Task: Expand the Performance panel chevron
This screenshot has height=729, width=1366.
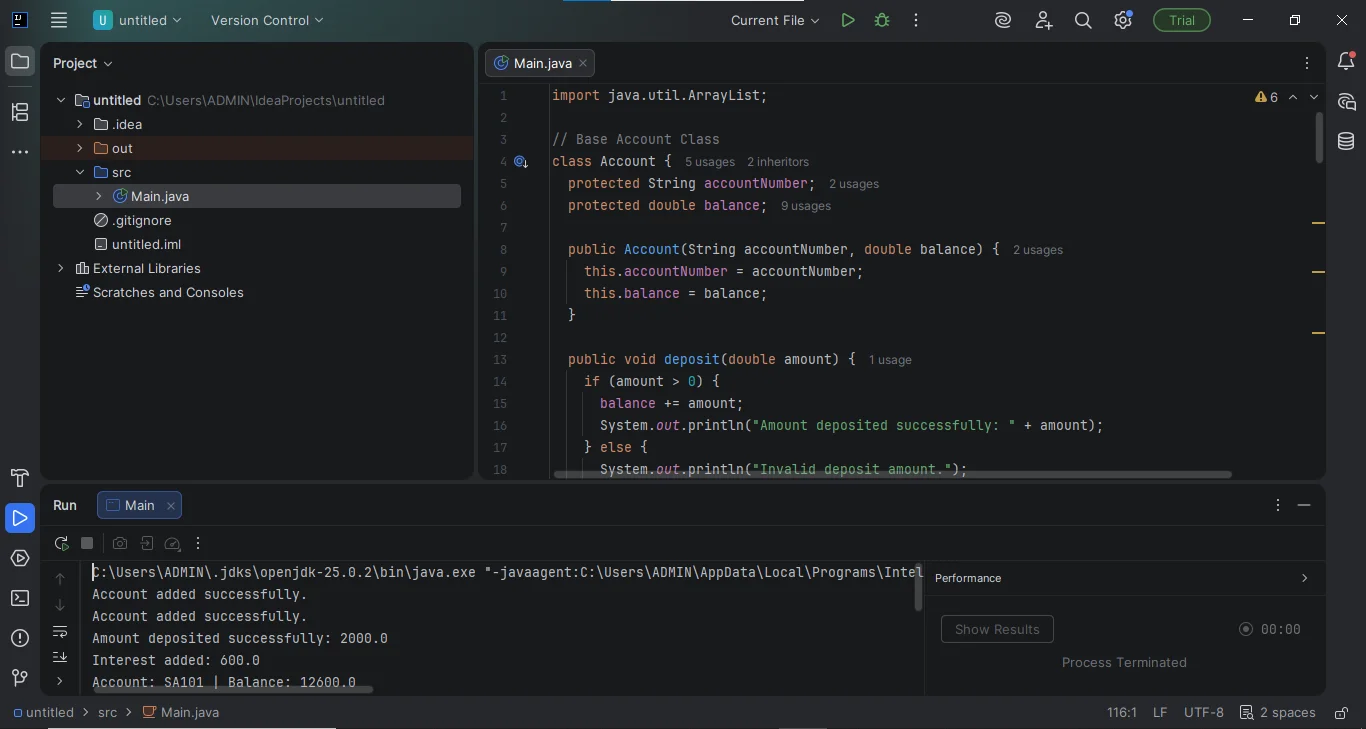Action: click(x=1304, y=578)
